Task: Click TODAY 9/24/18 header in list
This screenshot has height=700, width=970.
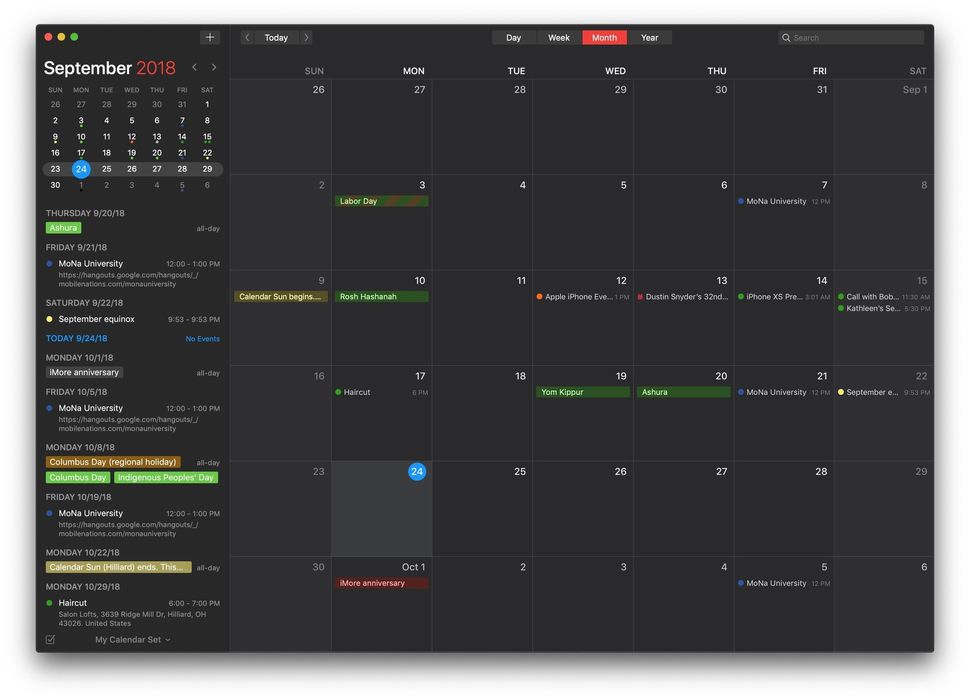Action: pyautogui.click(x=76, y=338)
